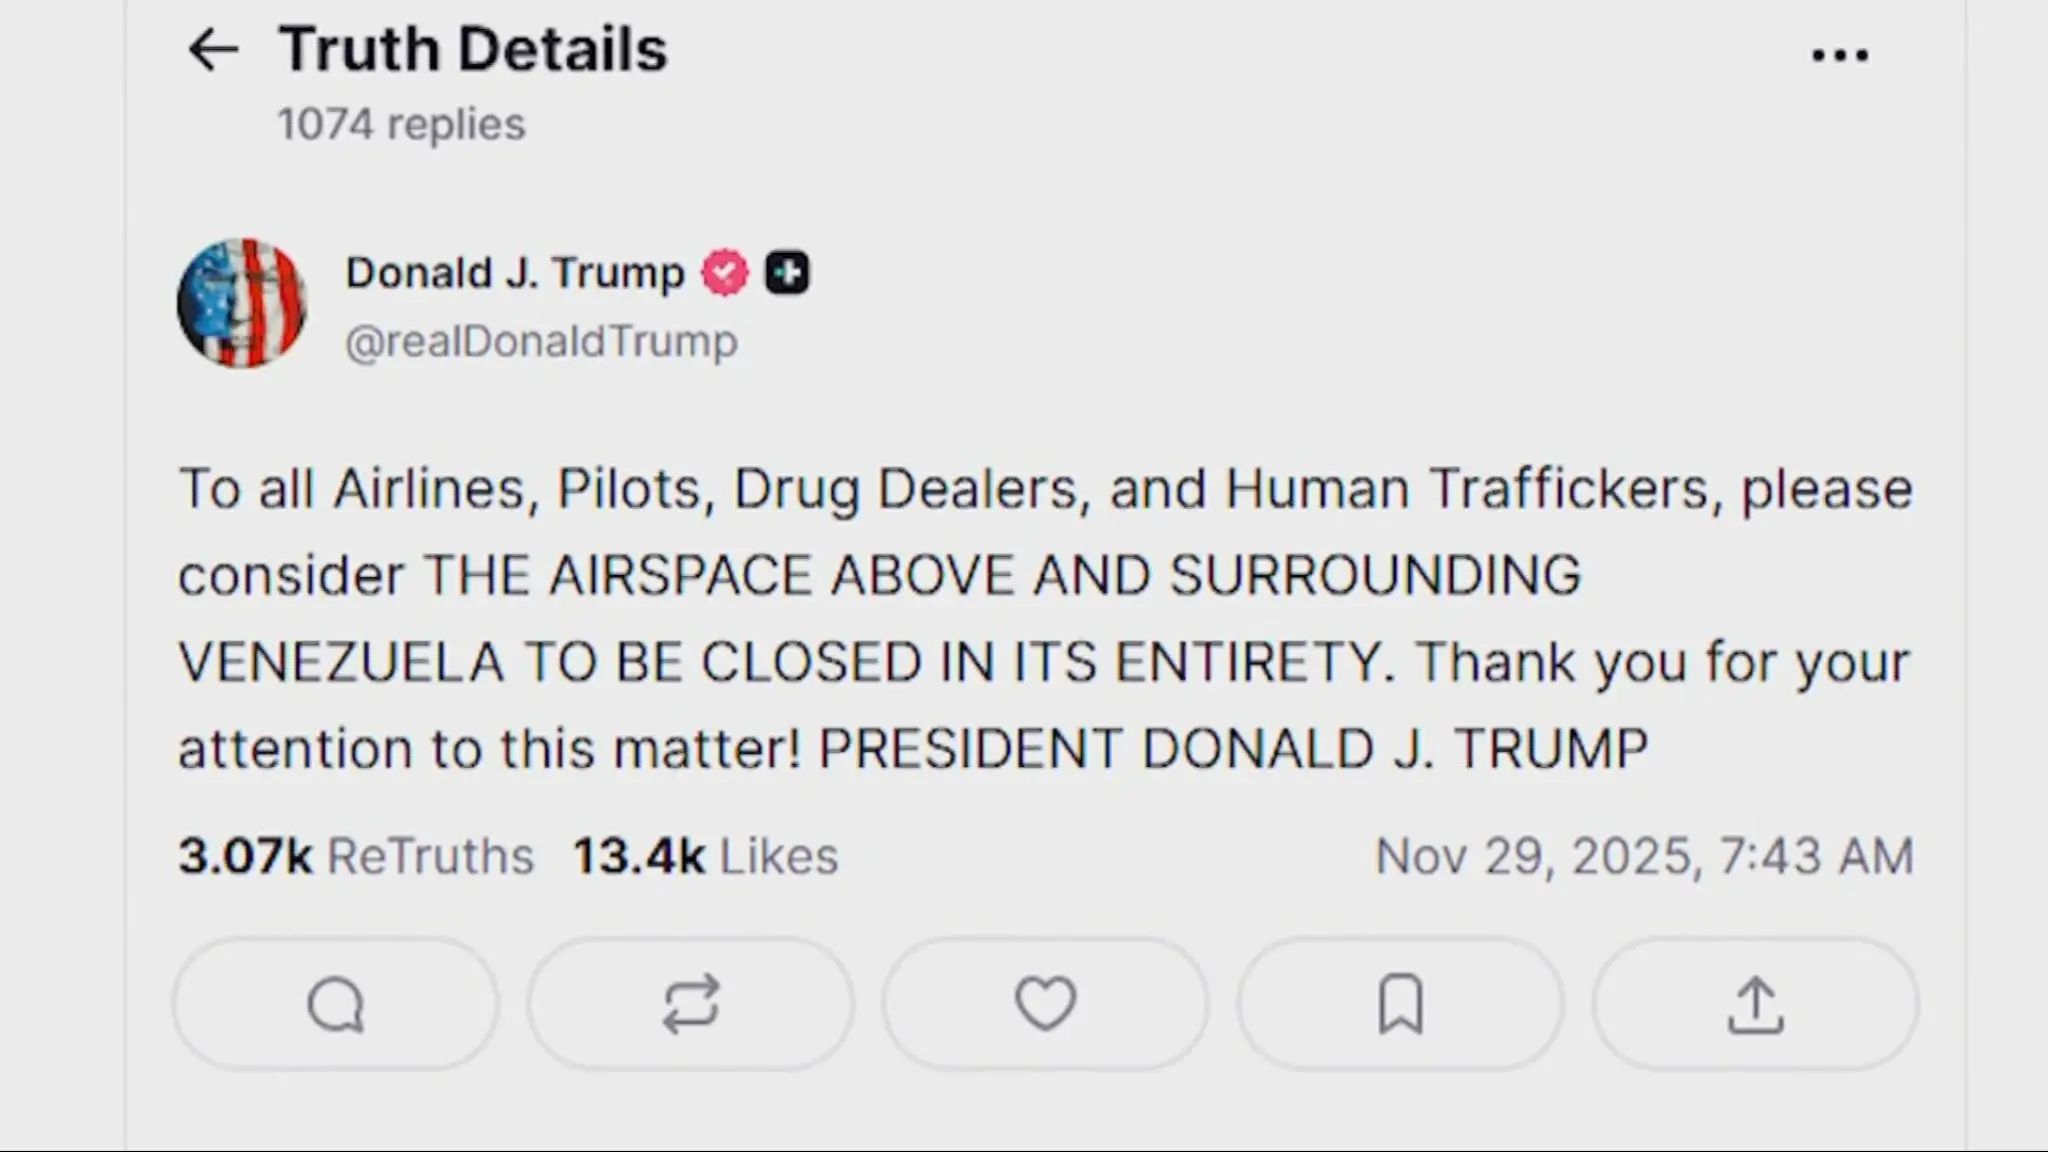Viewport: 2048px width, 1152px height.
Task: Share the post via upload arrow icon
Action: coord(1755,1004)
